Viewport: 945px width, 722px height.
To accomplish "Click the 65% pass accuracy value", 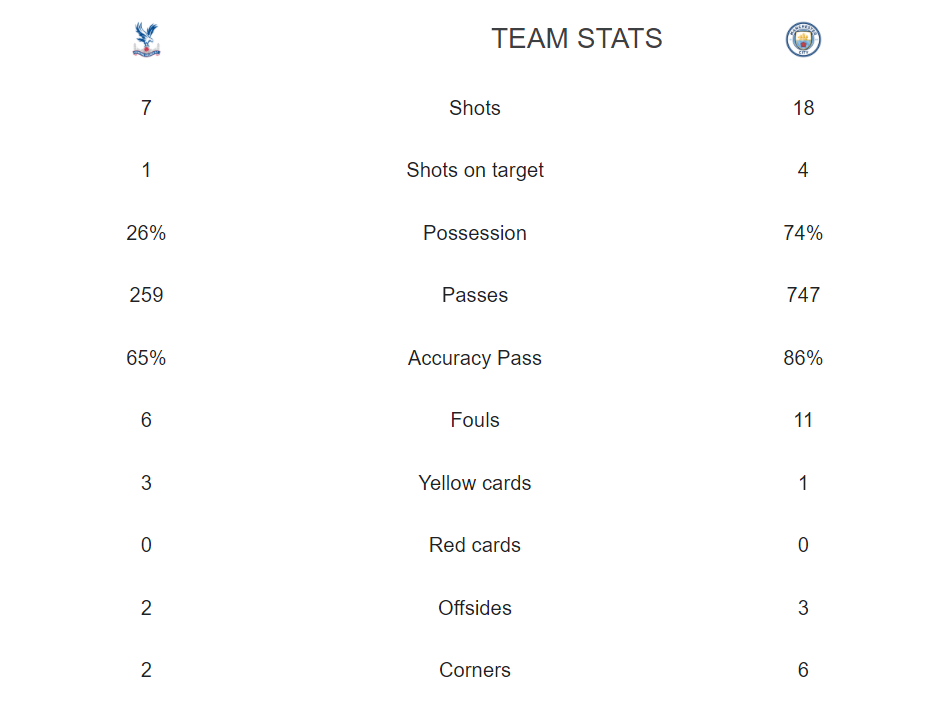I will click(146, 358).
